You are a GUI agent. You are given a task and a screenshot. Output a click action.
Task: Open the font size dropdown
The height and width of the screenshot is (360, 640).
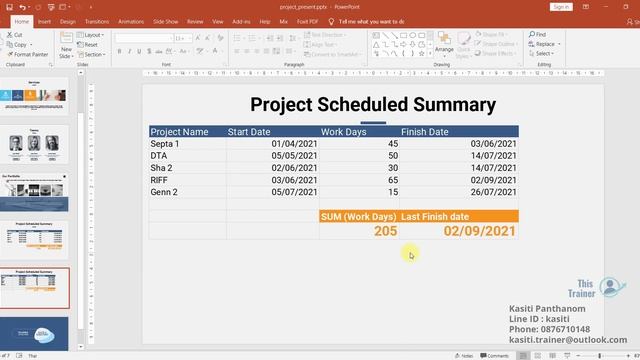[189, 38]
